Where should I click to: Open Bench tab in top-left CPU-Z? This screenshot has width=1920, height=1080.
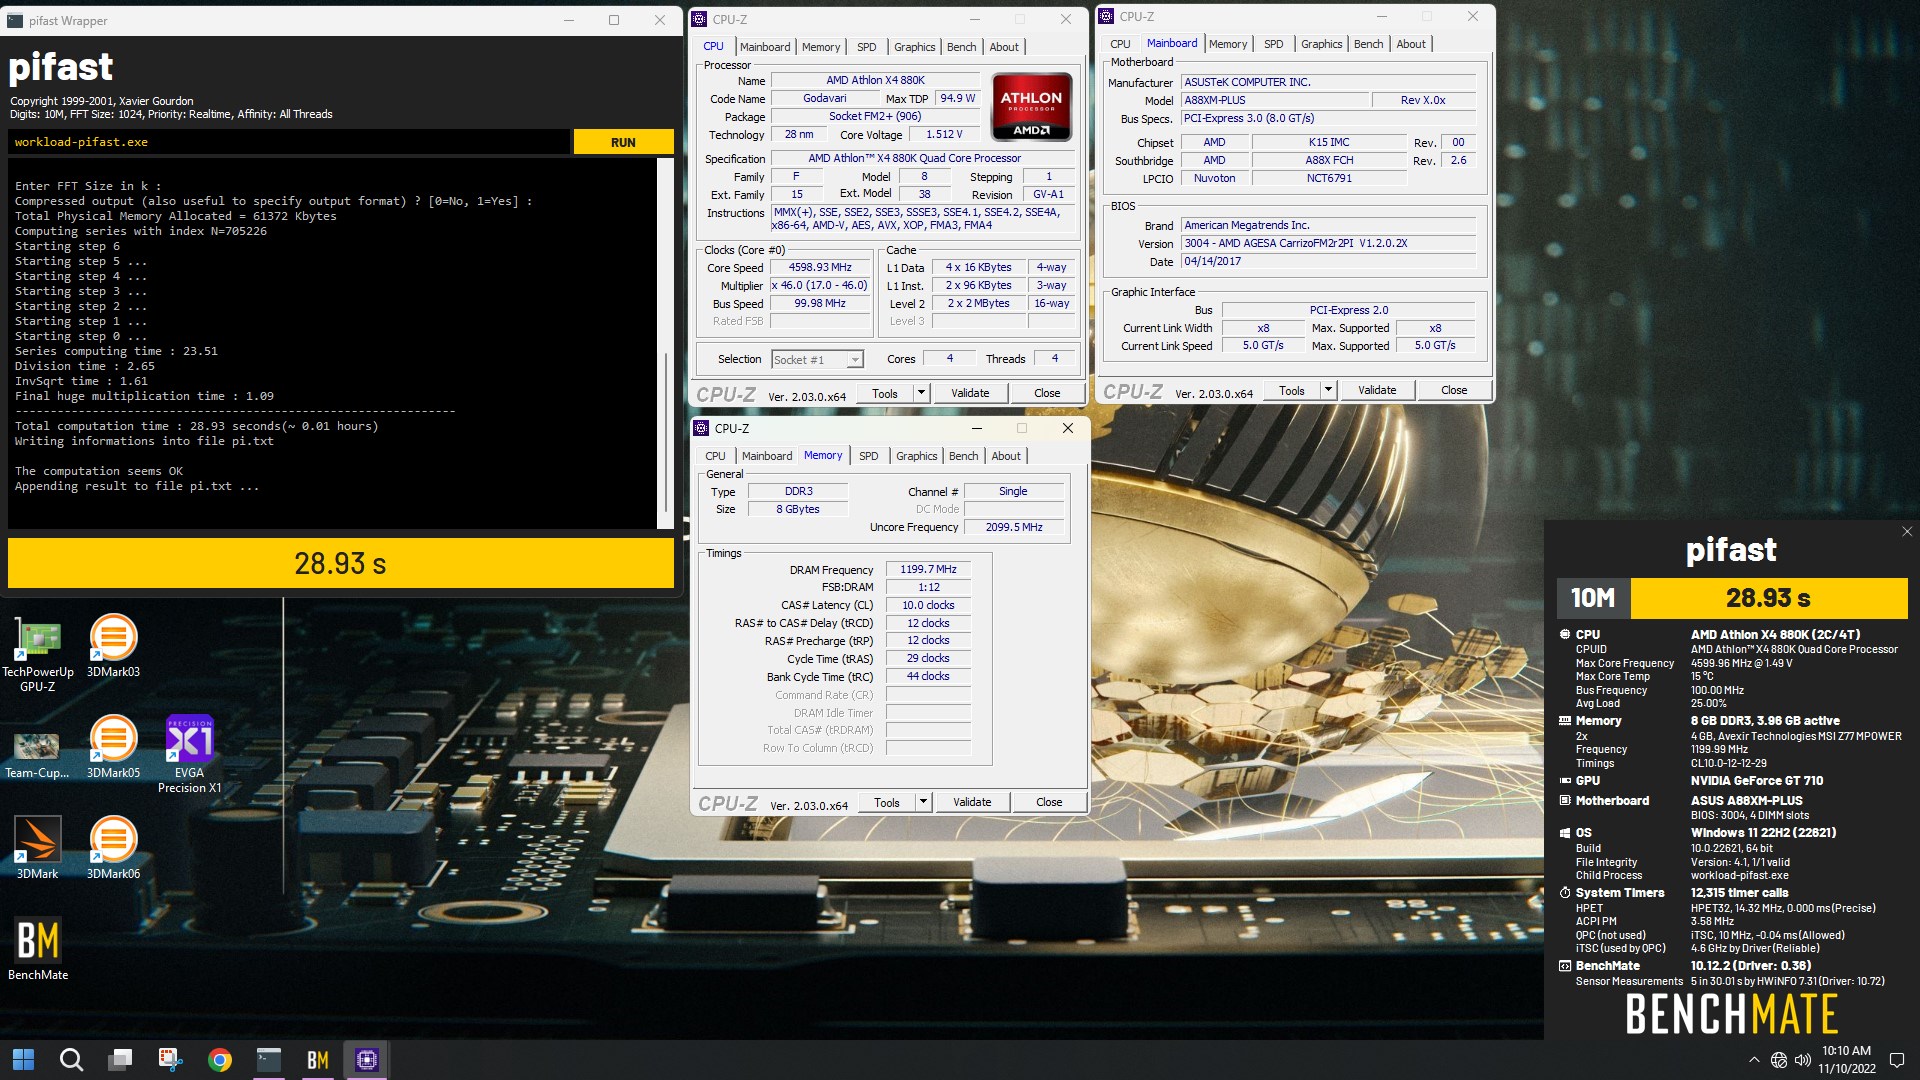coord(961,47)
